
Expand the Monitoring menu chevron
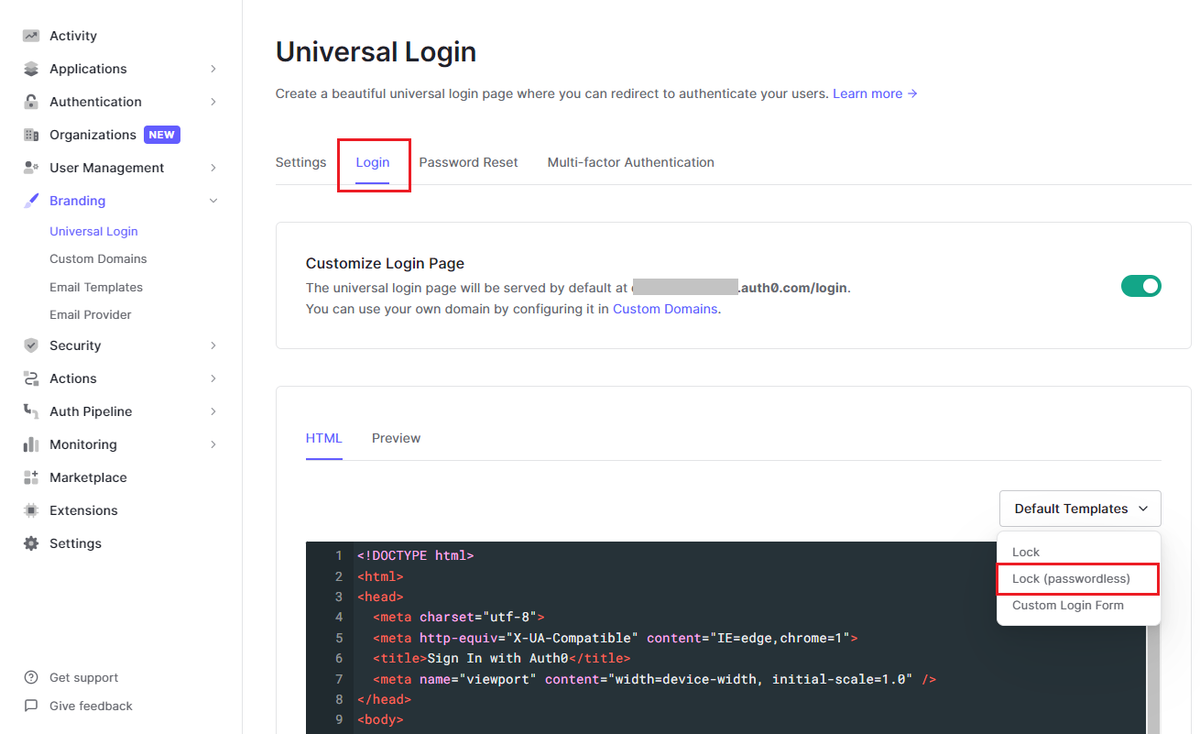click(213, 445)
